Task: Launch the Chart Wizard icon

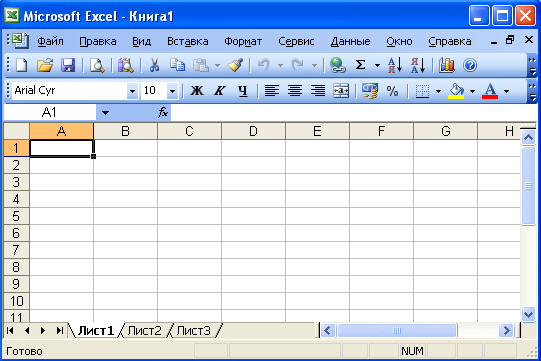Action: click(447, 65)
